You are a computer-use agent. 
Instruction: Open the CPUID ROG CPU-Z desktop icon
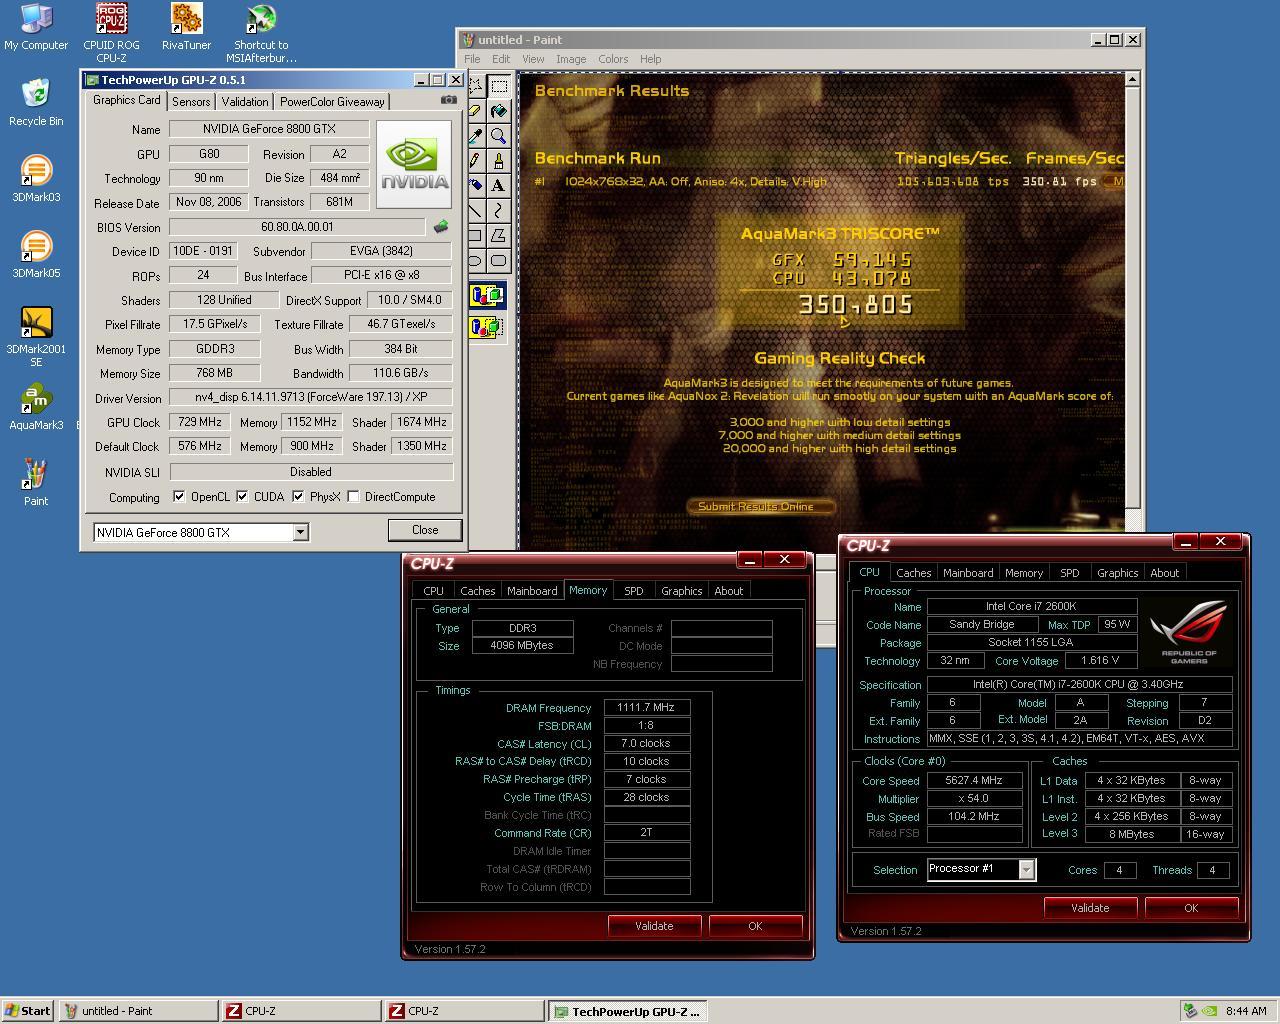pyautogui.click(x=111, y=33)
